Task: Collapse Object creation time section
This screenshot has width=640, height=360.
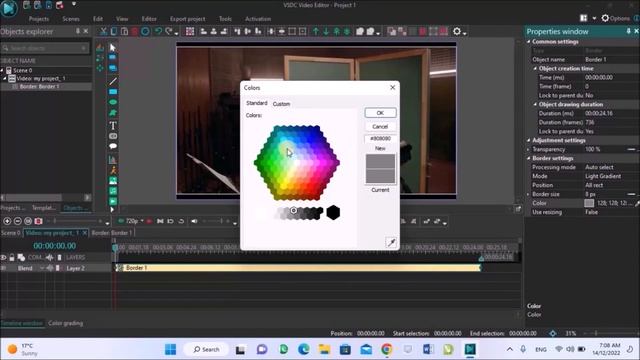Action: coord(535,69)
